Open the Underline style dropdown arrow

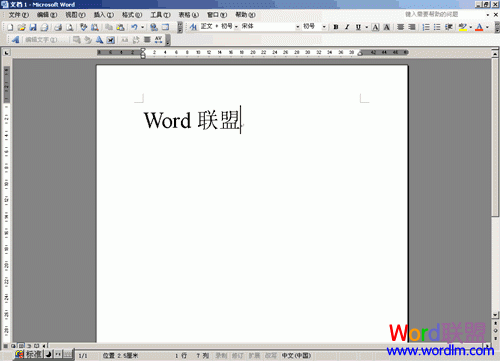tap(367, 27)
